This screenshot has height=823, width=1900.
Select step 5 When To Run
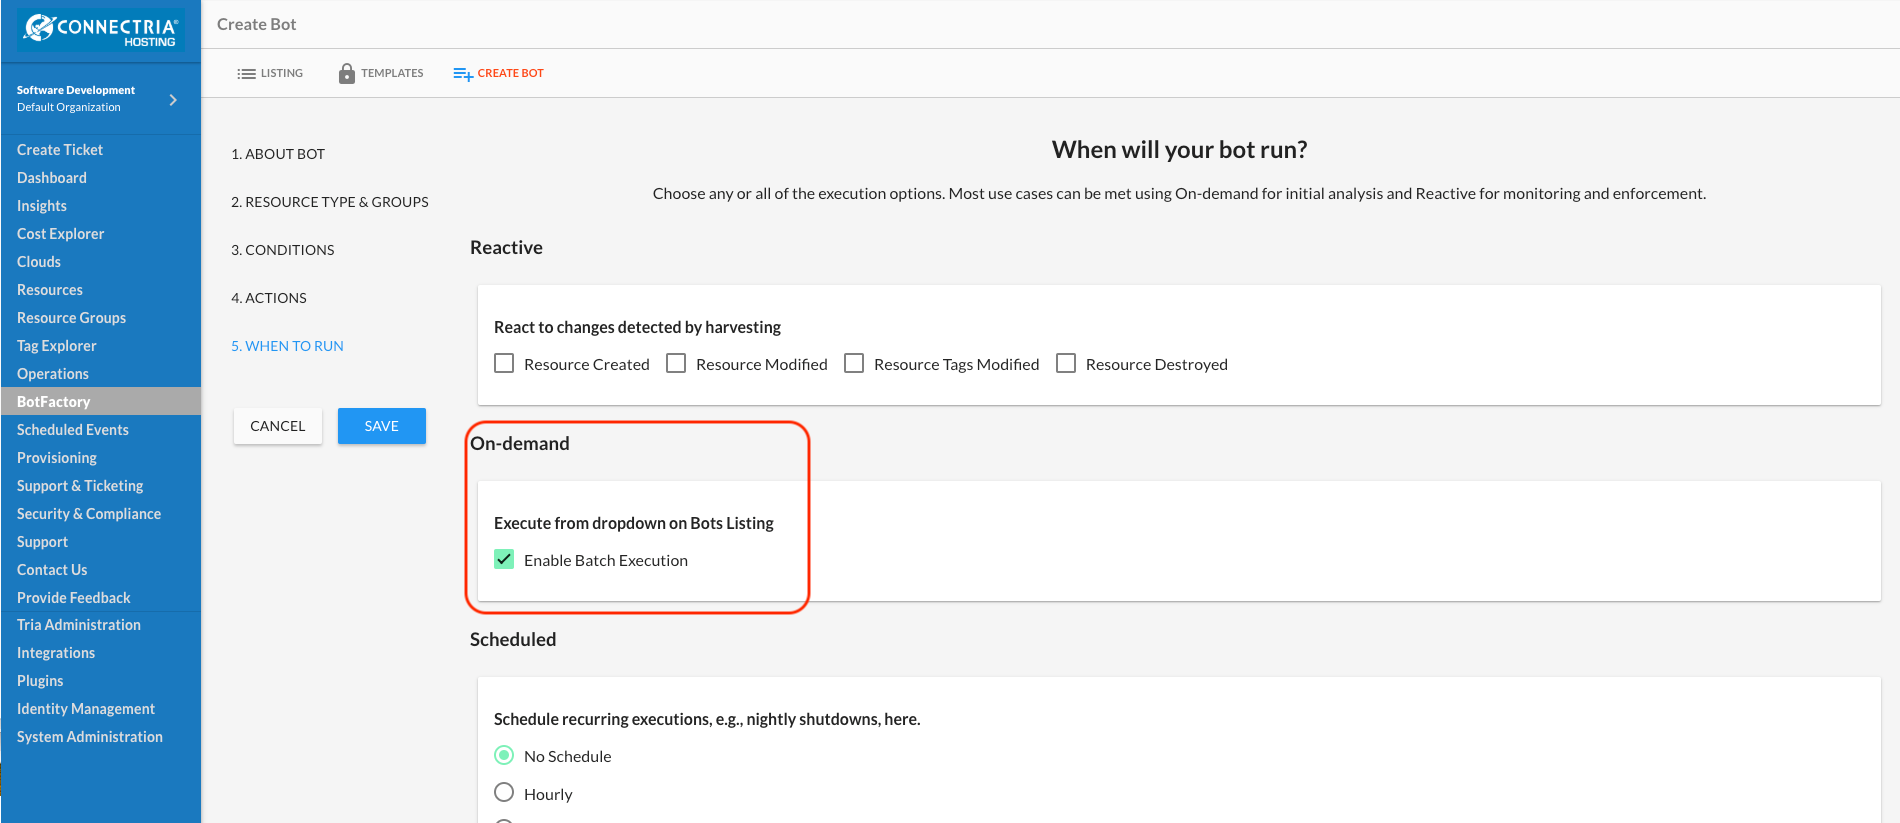pyautogui.click(x=287, y=346)
